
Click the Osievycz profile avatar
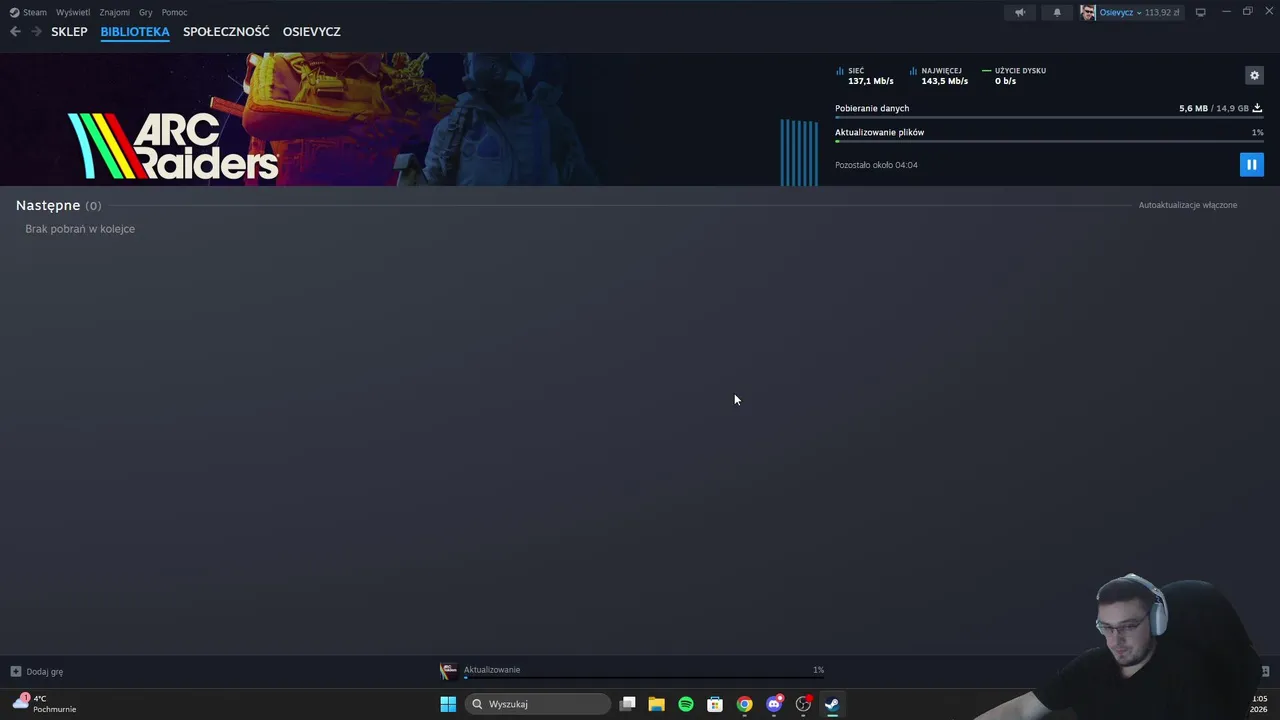point(1088,13)
